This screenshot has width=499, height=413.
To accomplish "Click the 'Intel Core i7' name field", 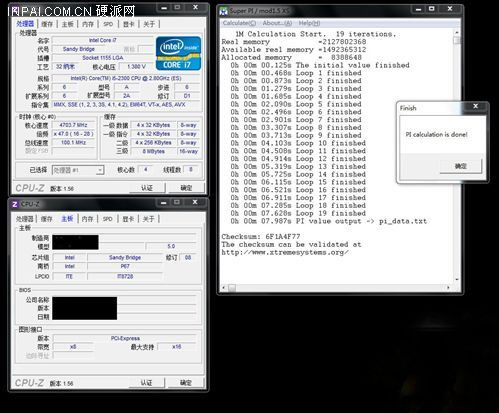I will (x=103, y=40).
